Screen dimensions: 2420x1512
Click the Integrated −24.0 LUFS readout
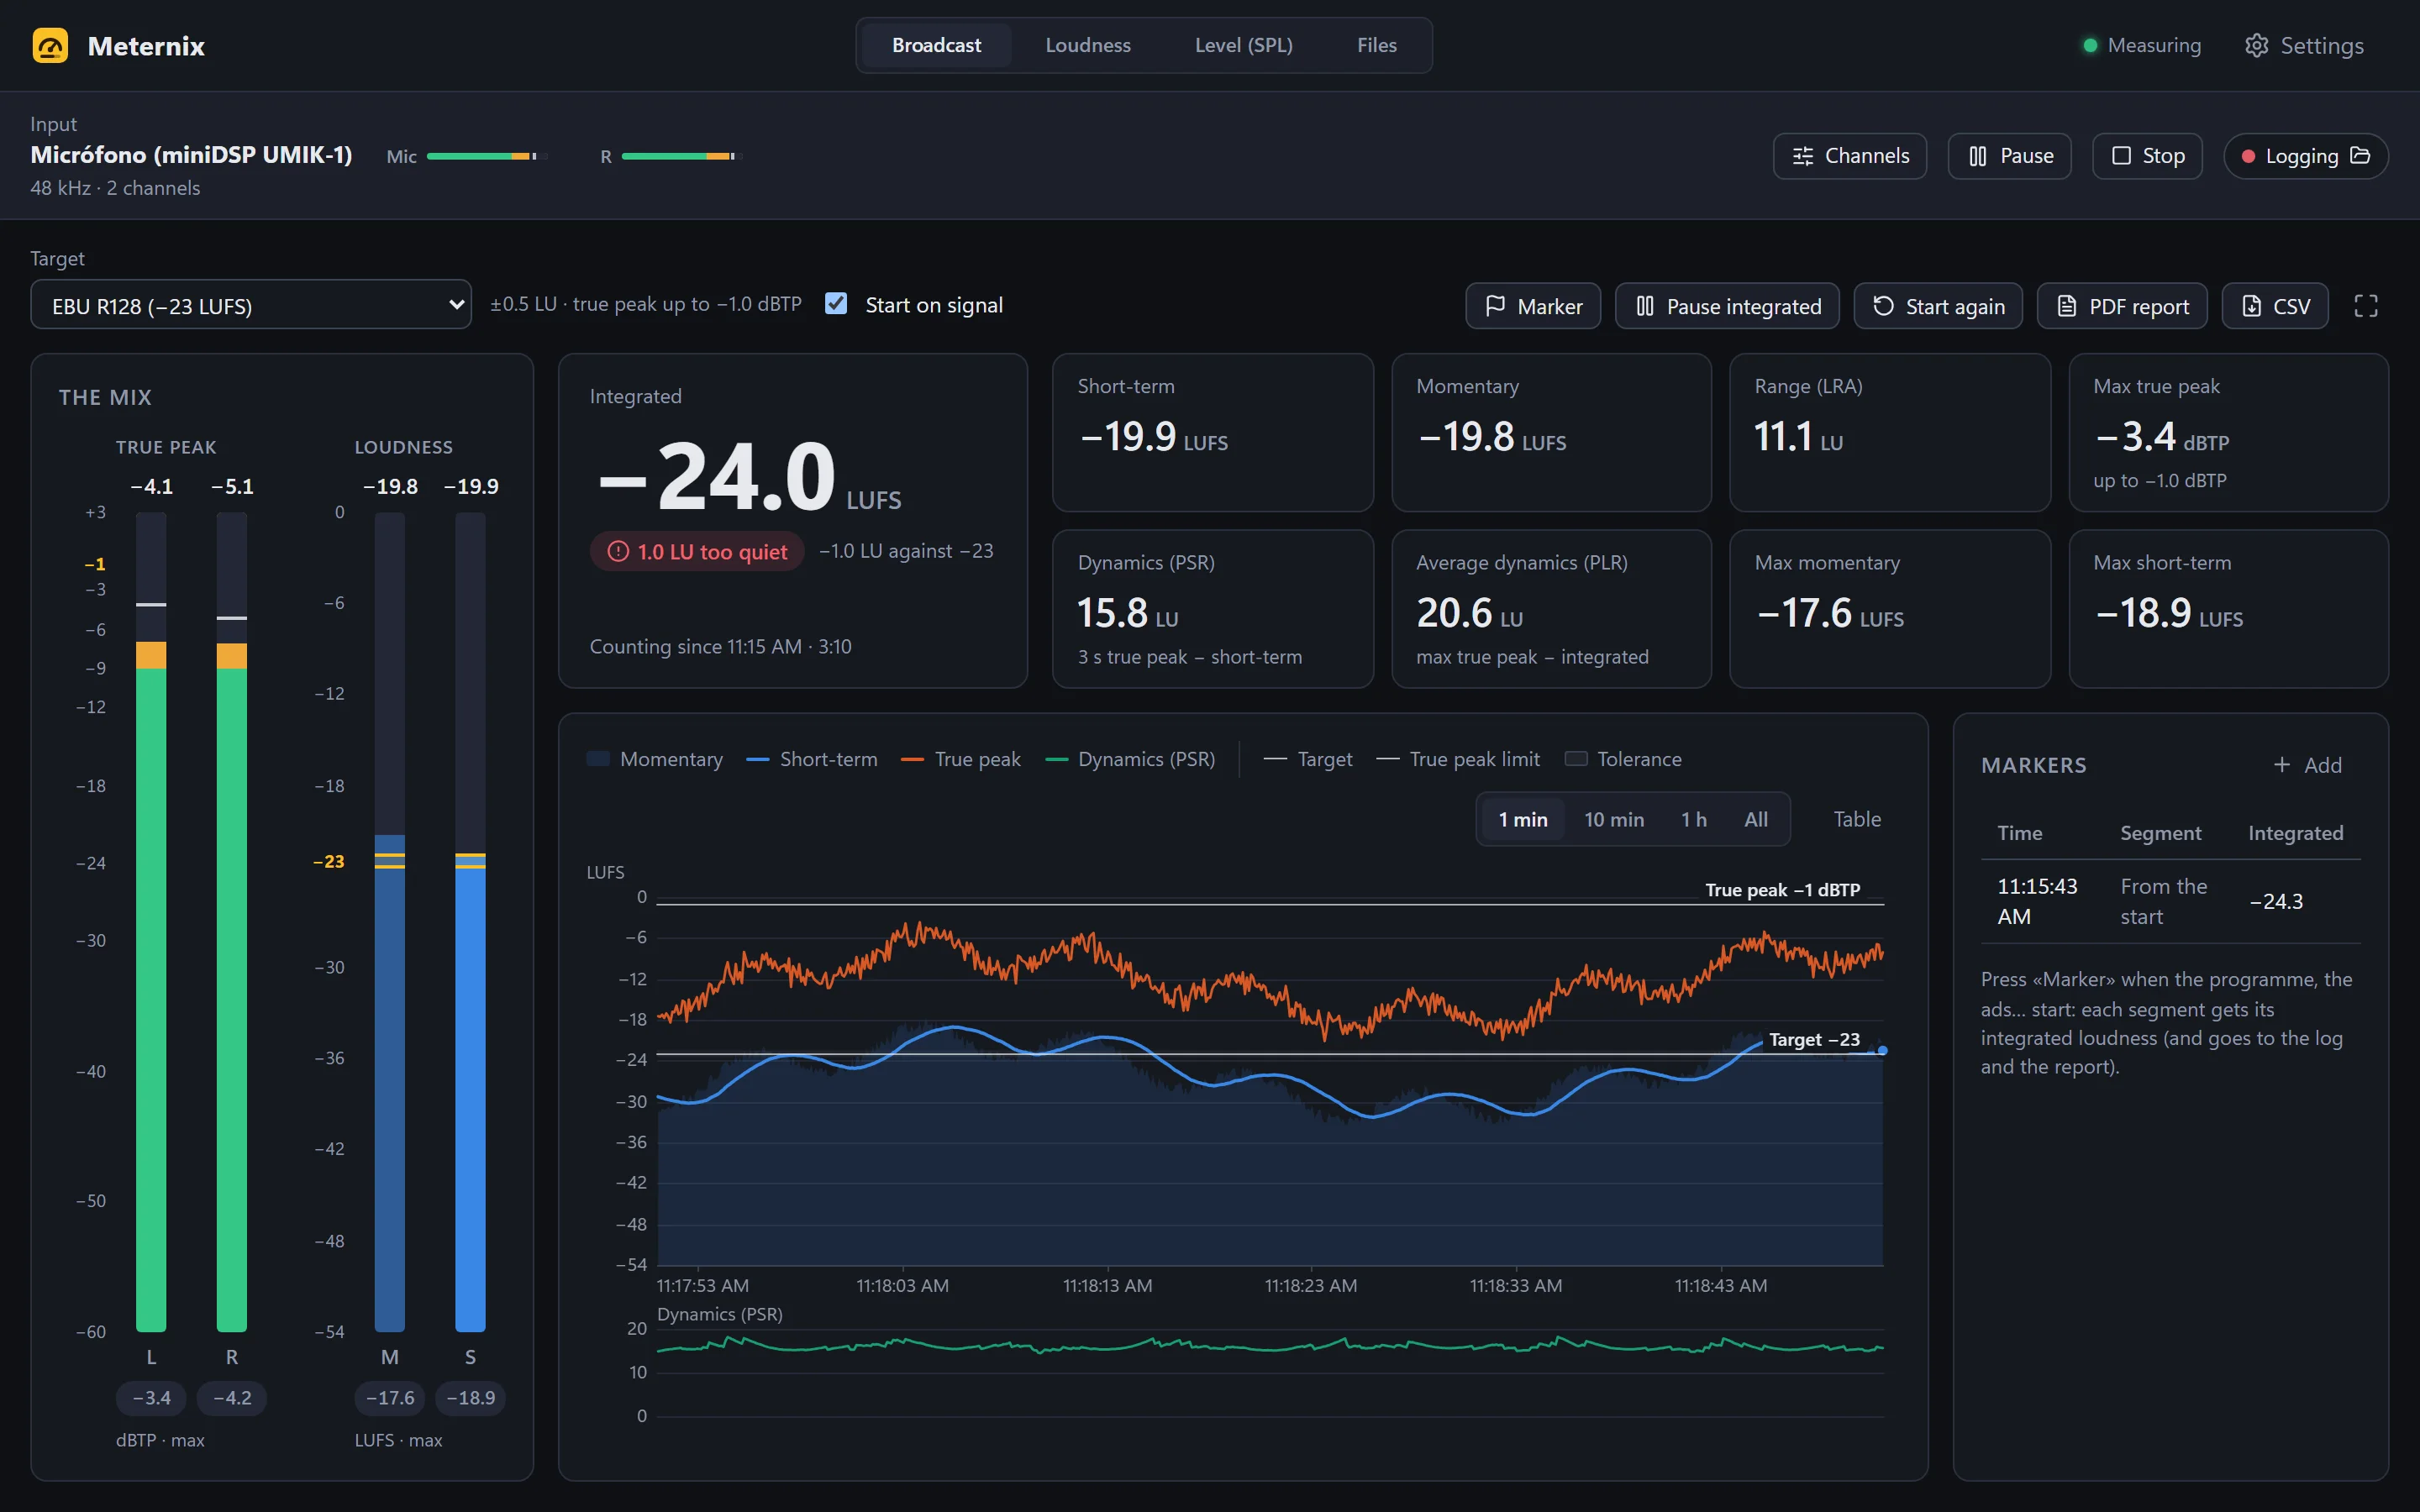(749, 478)
